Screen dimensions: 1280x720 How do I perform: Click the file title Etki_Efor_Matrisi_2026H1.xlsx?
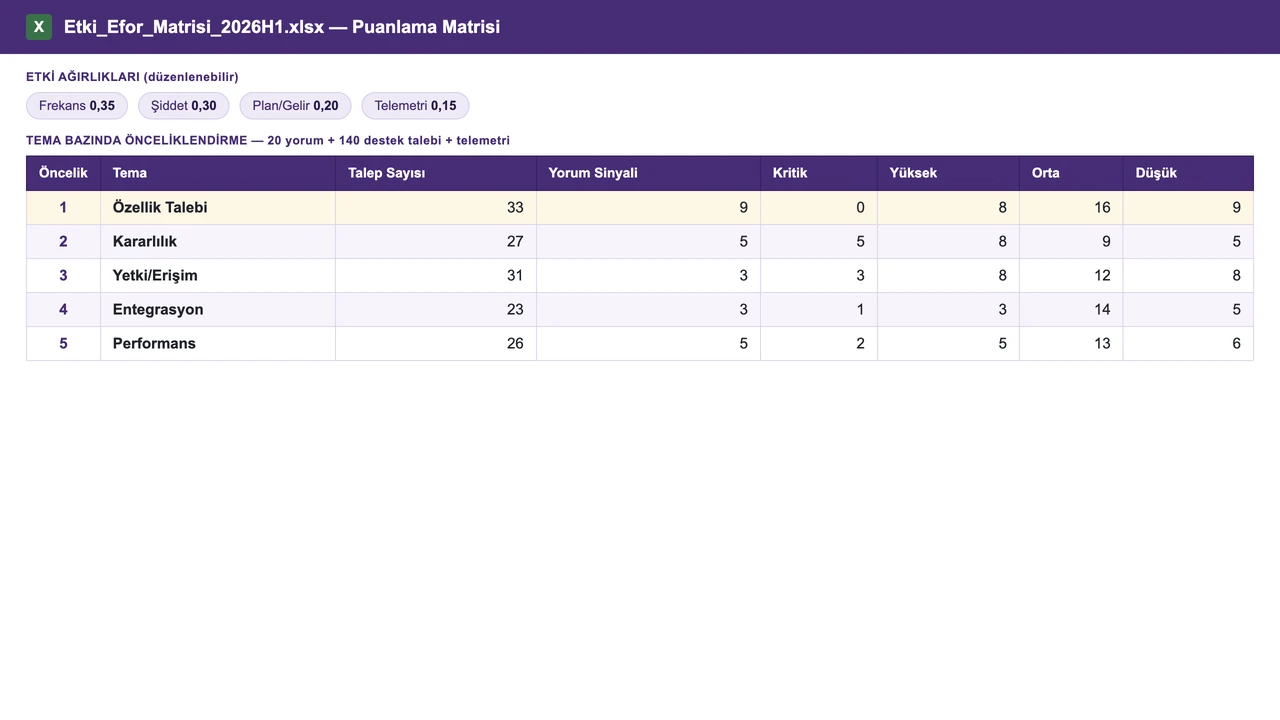point(194,27)
